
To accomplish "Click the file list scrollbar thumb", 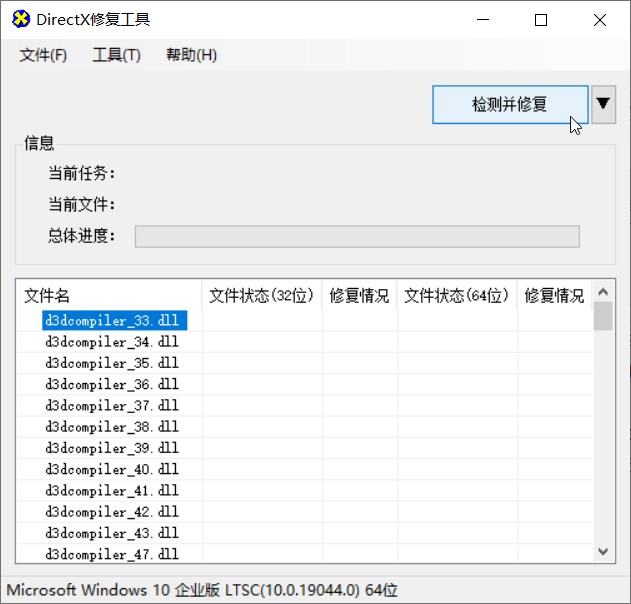I will 603,316.
